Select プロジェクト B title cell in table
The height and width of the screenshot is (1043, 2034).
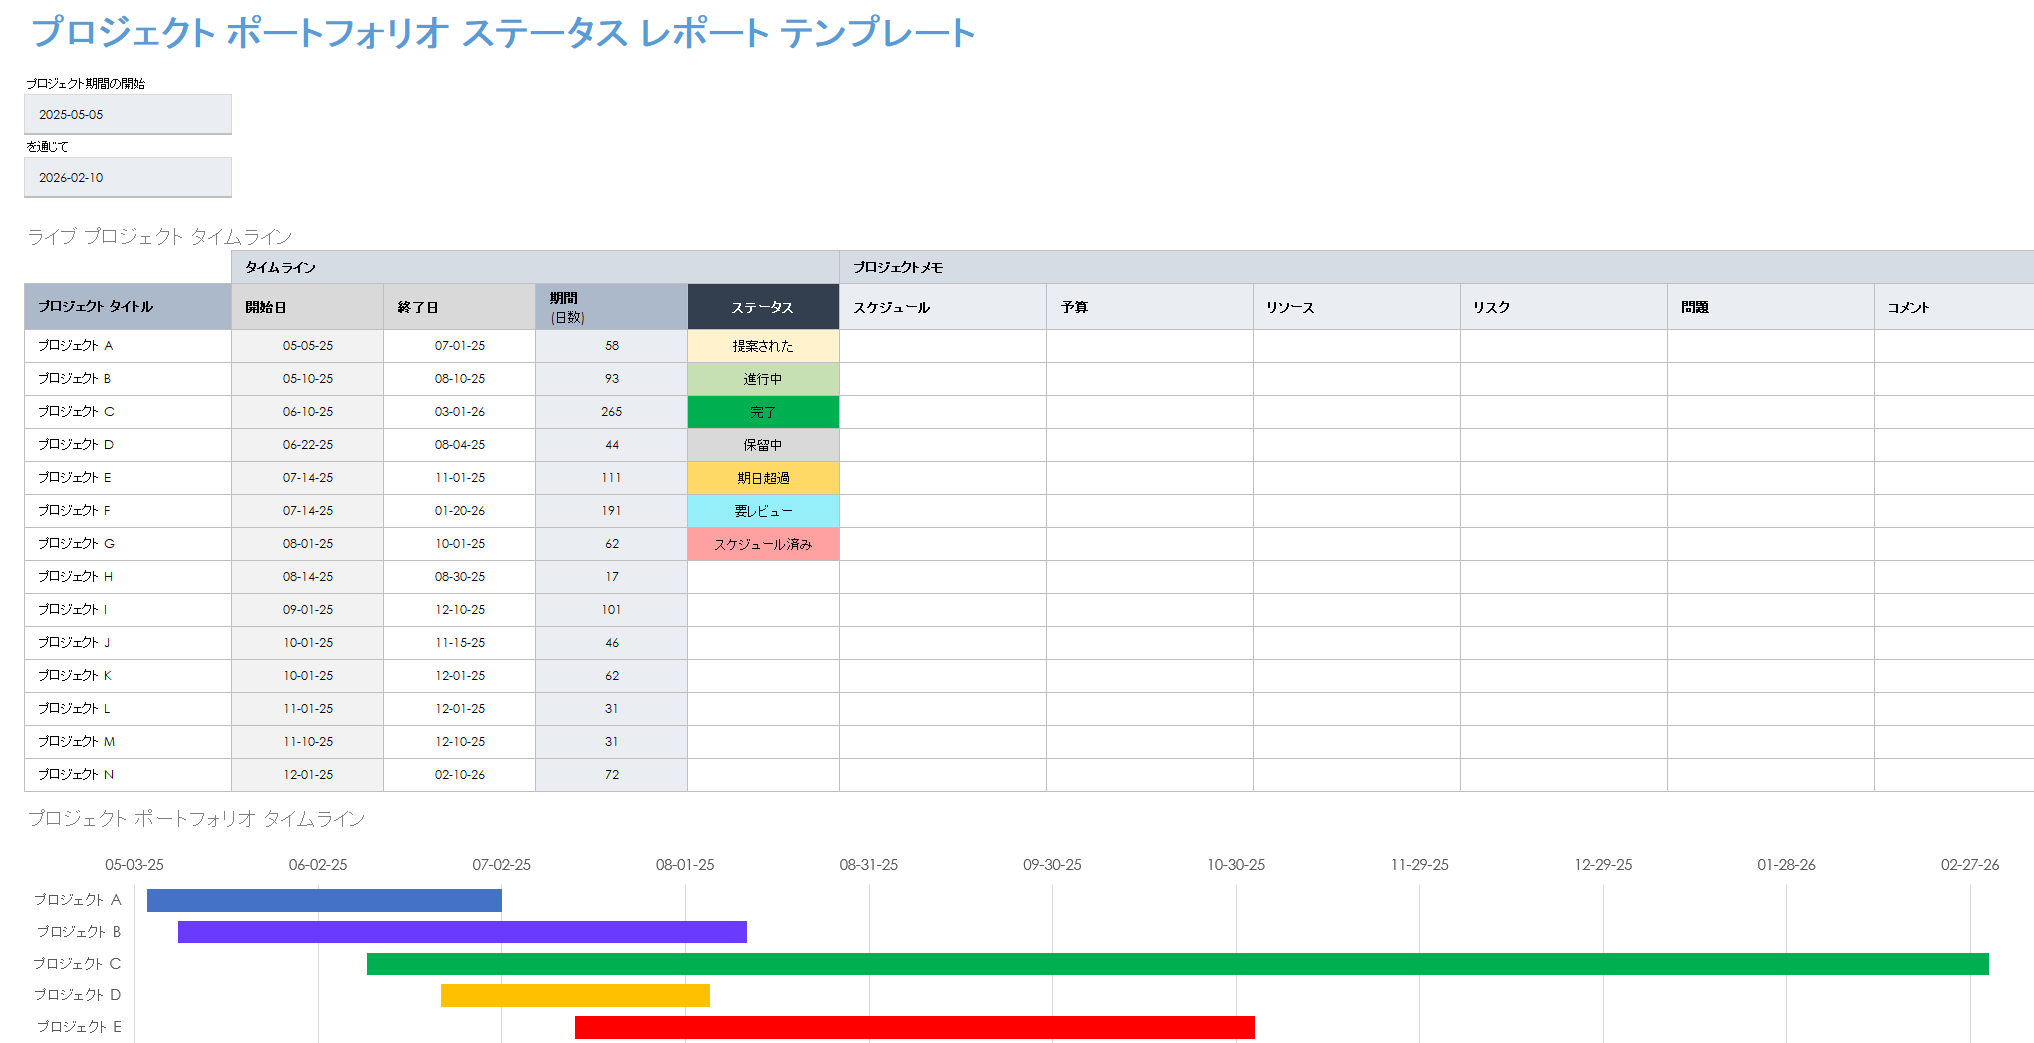pos(128,379)
